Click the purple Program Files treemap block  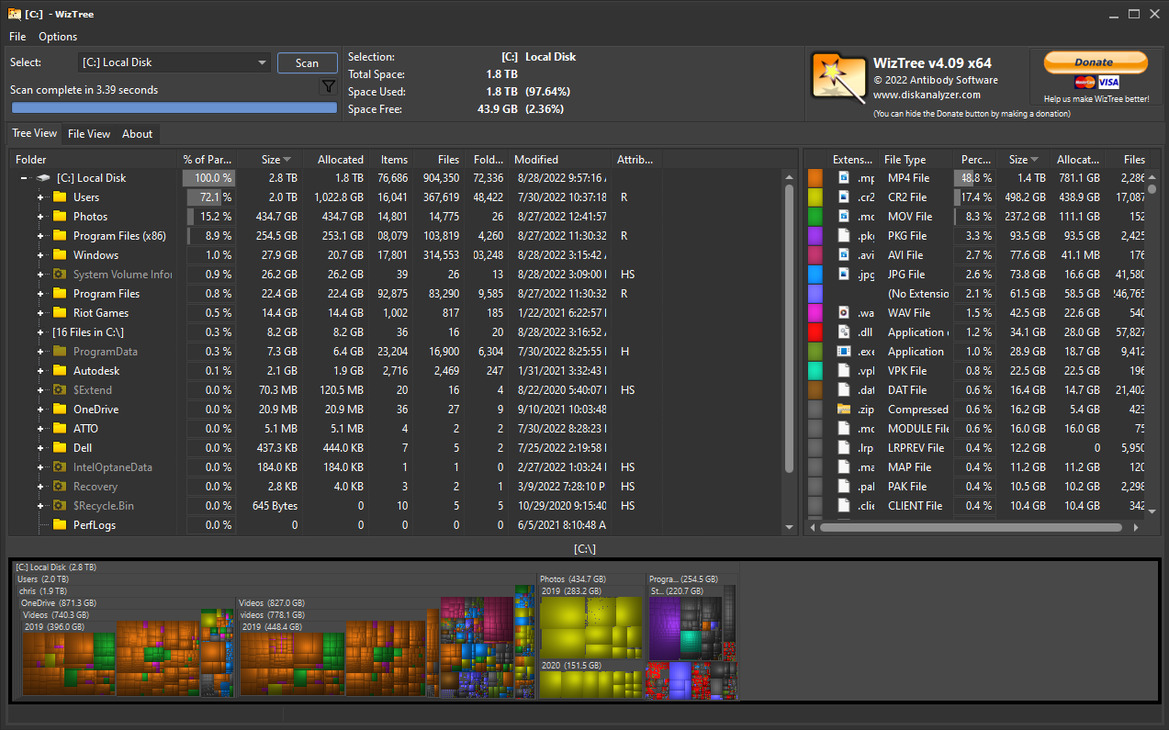pyautogui.click(x=664, y=626)
